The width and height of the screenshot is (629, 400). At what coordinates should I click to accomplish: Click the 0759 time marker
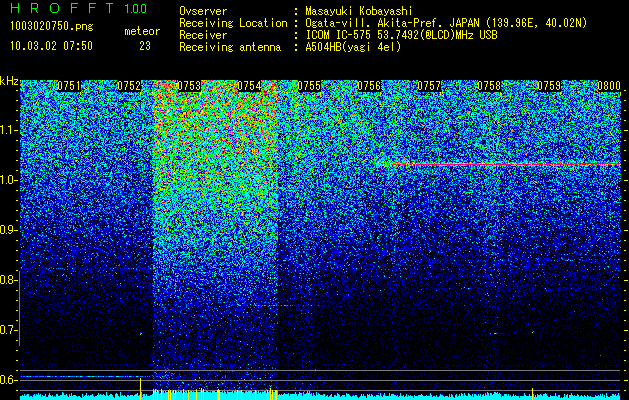549,86
